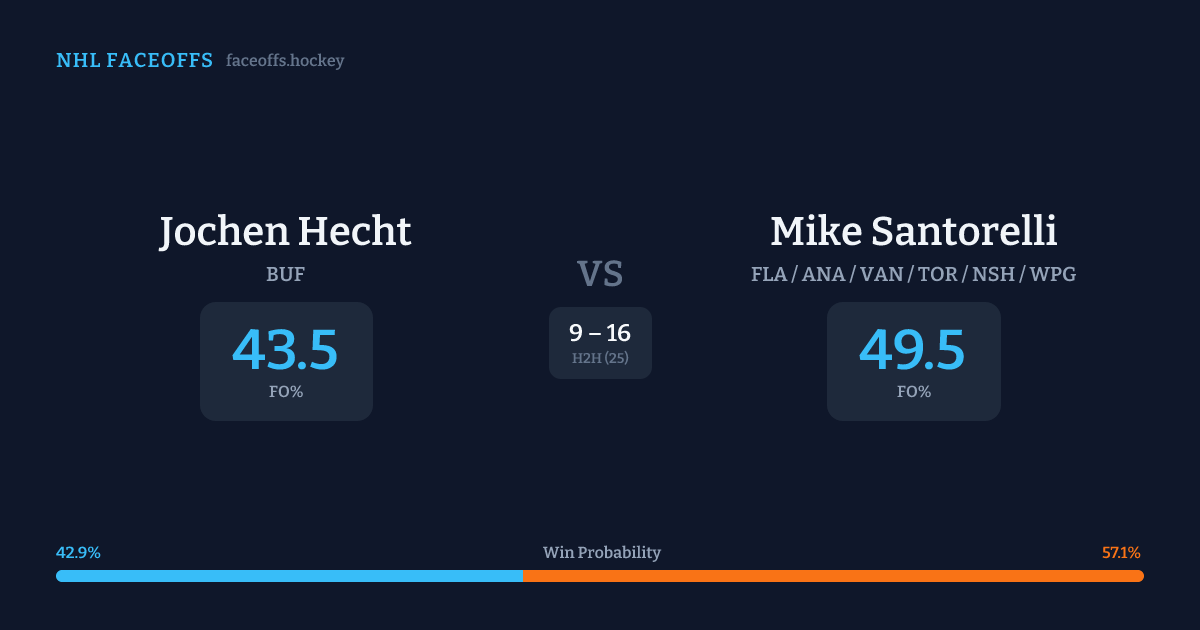Click the 49.5 faceoff percentage number

coord(912,350)
